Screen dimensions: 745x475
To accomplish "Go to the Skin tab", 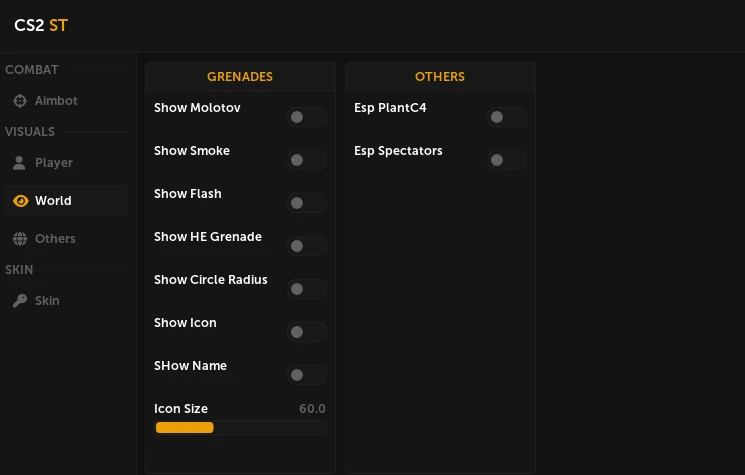I will (x=47, y=301).
